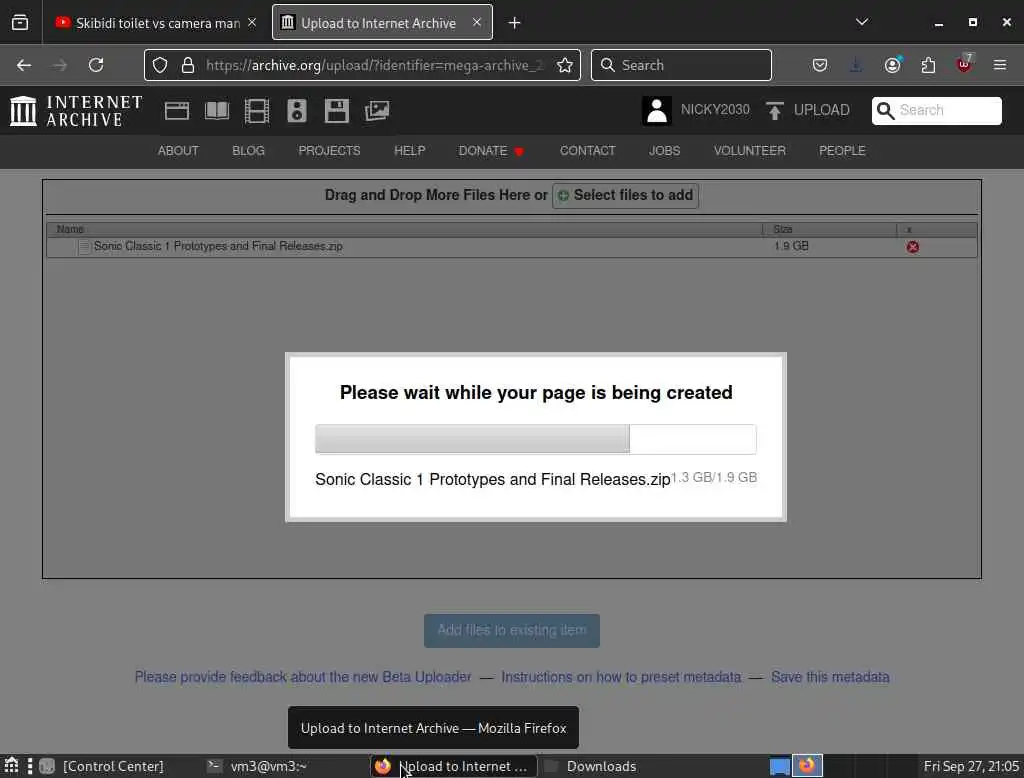Open Instructions on how to preset metadata
The image size is (1024, 778).
coord(621,677)
